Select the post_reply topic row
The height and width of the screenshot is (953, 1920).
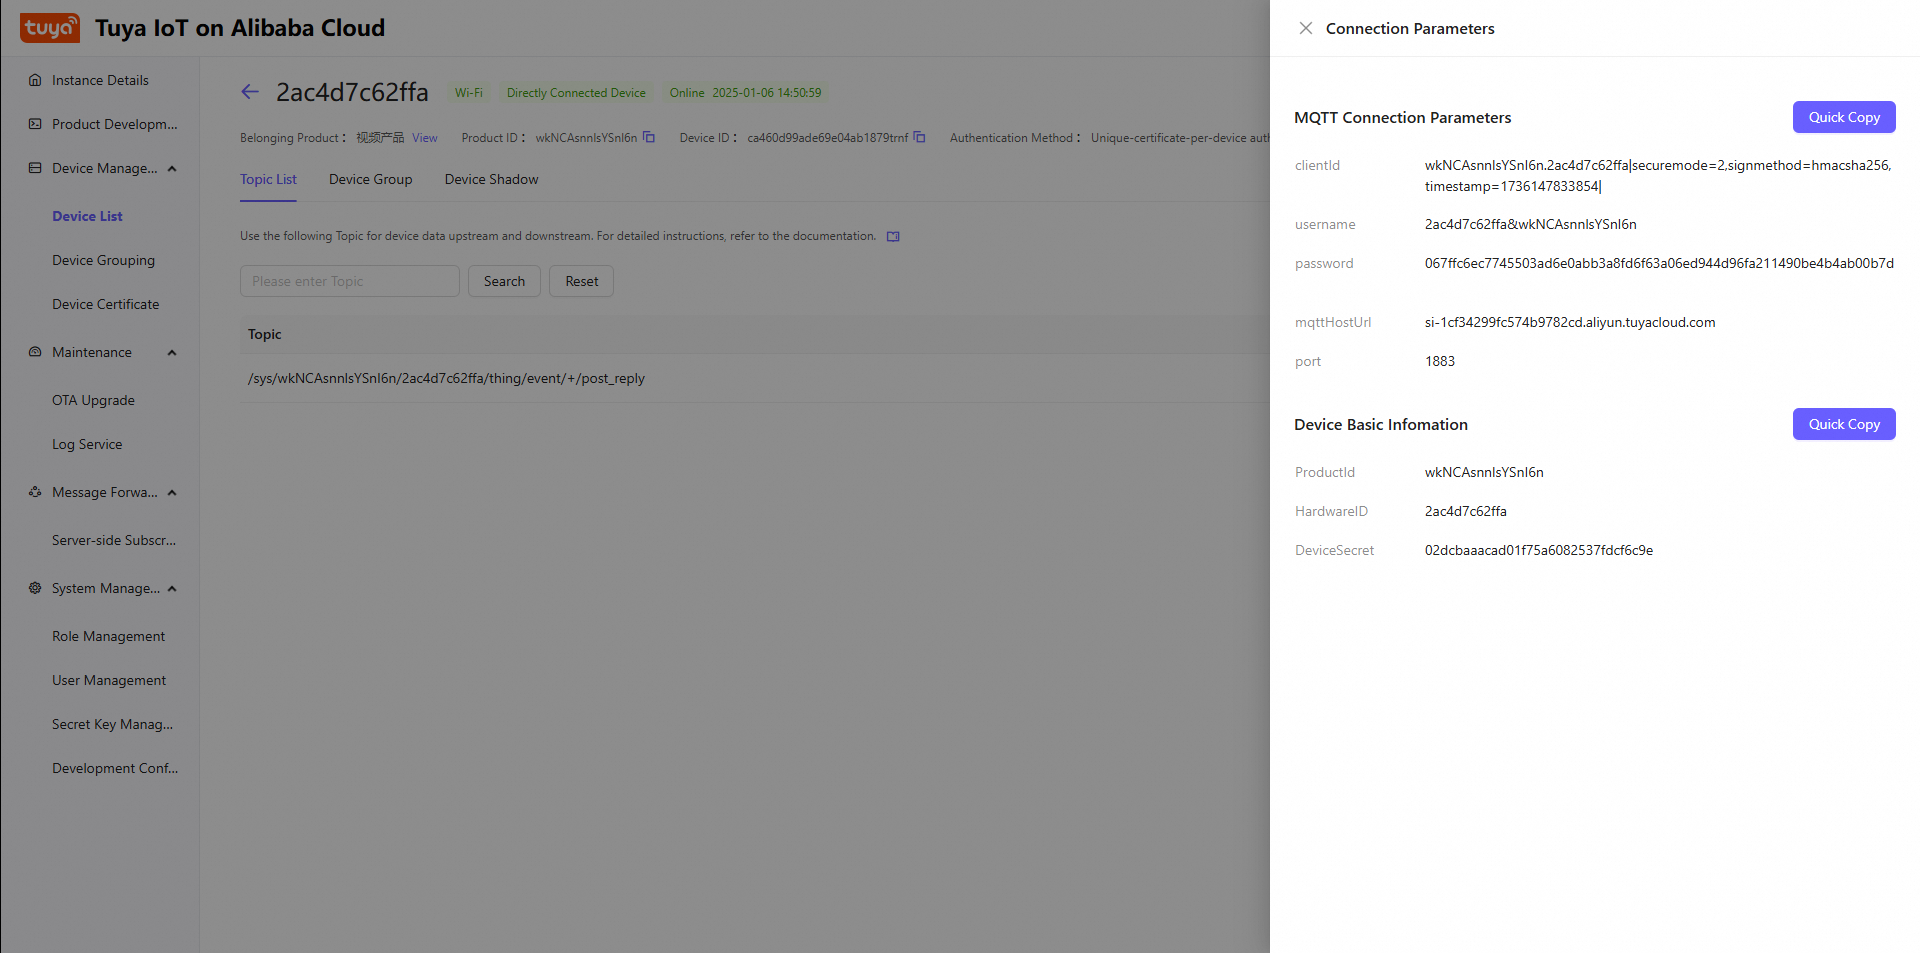click(755, 378)
